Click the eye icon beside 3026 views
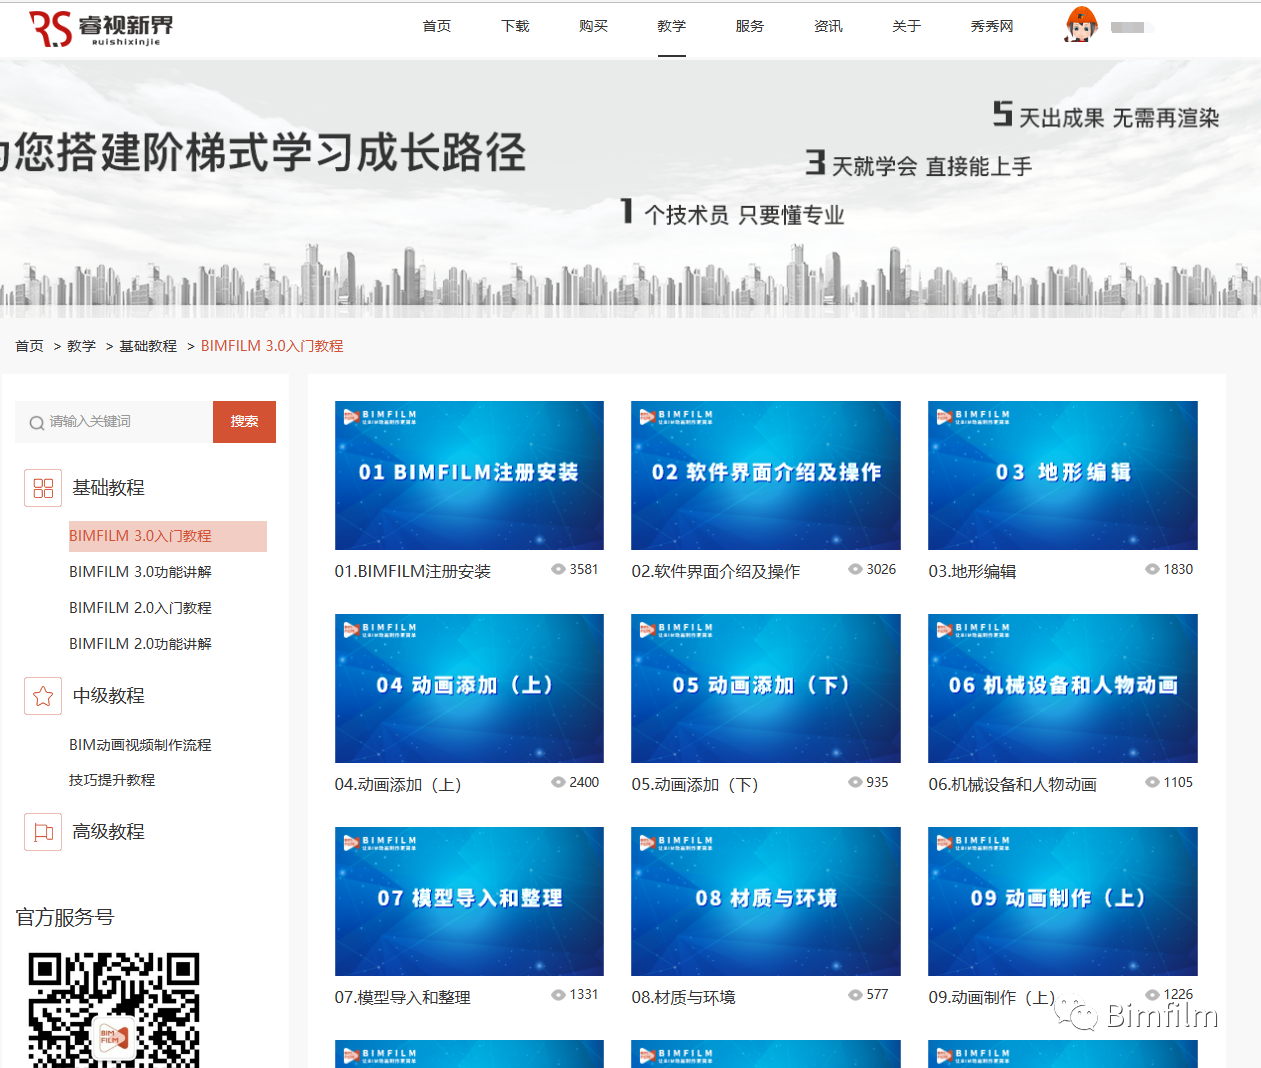 tap(855, 569)
